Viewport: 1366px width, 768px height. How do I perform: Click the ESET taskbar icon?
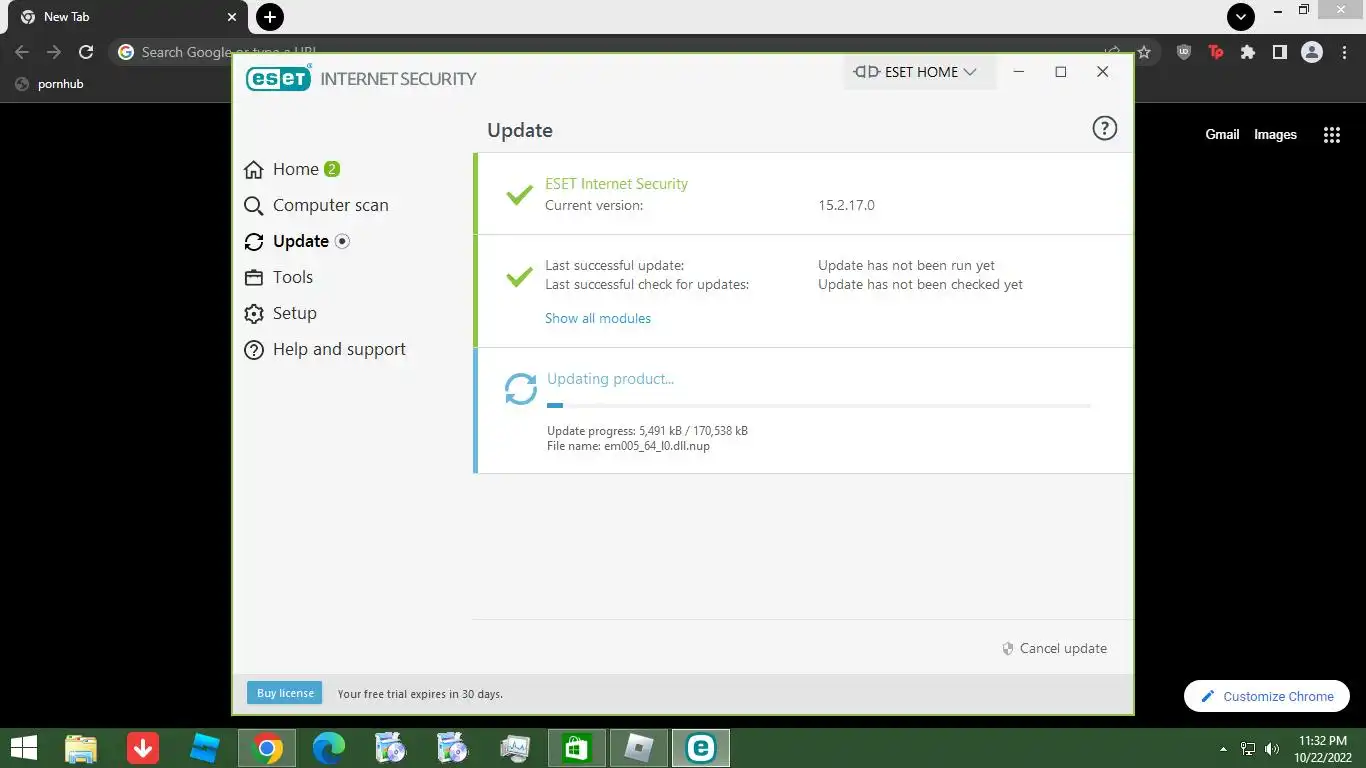(701, 748)
